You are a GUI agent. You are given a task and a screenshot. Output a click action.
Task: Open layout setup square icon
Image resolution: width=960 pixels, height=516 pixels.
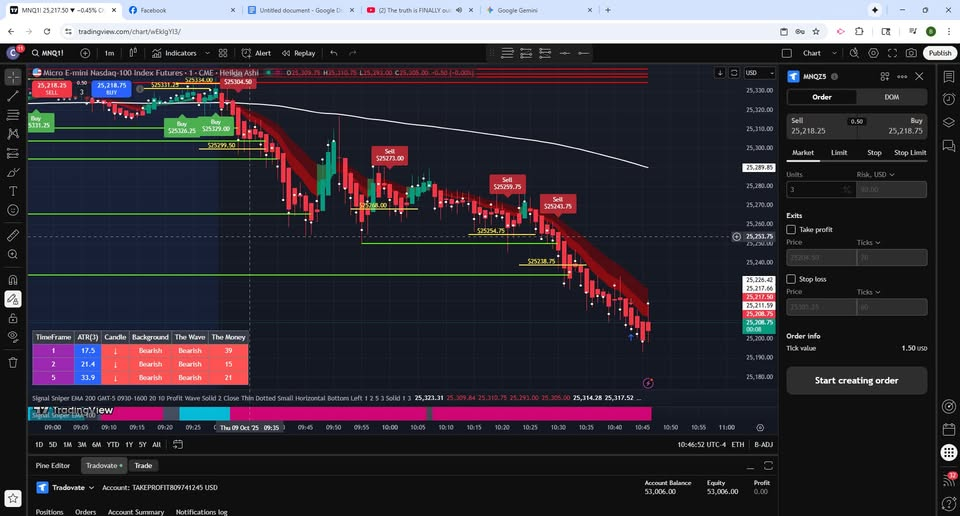(x=787, y=53)
